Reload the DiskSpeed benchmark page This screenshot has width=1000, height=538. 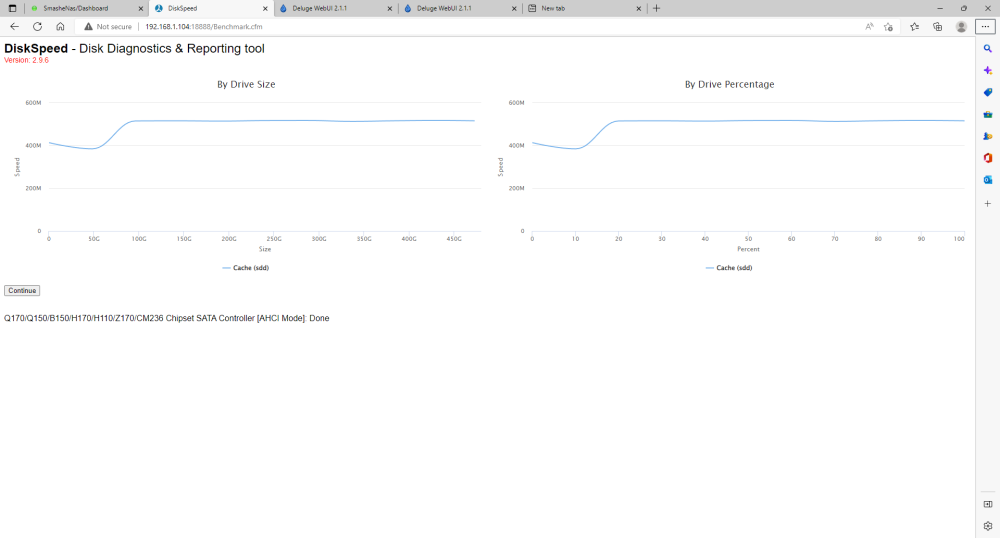click(38, 27)
